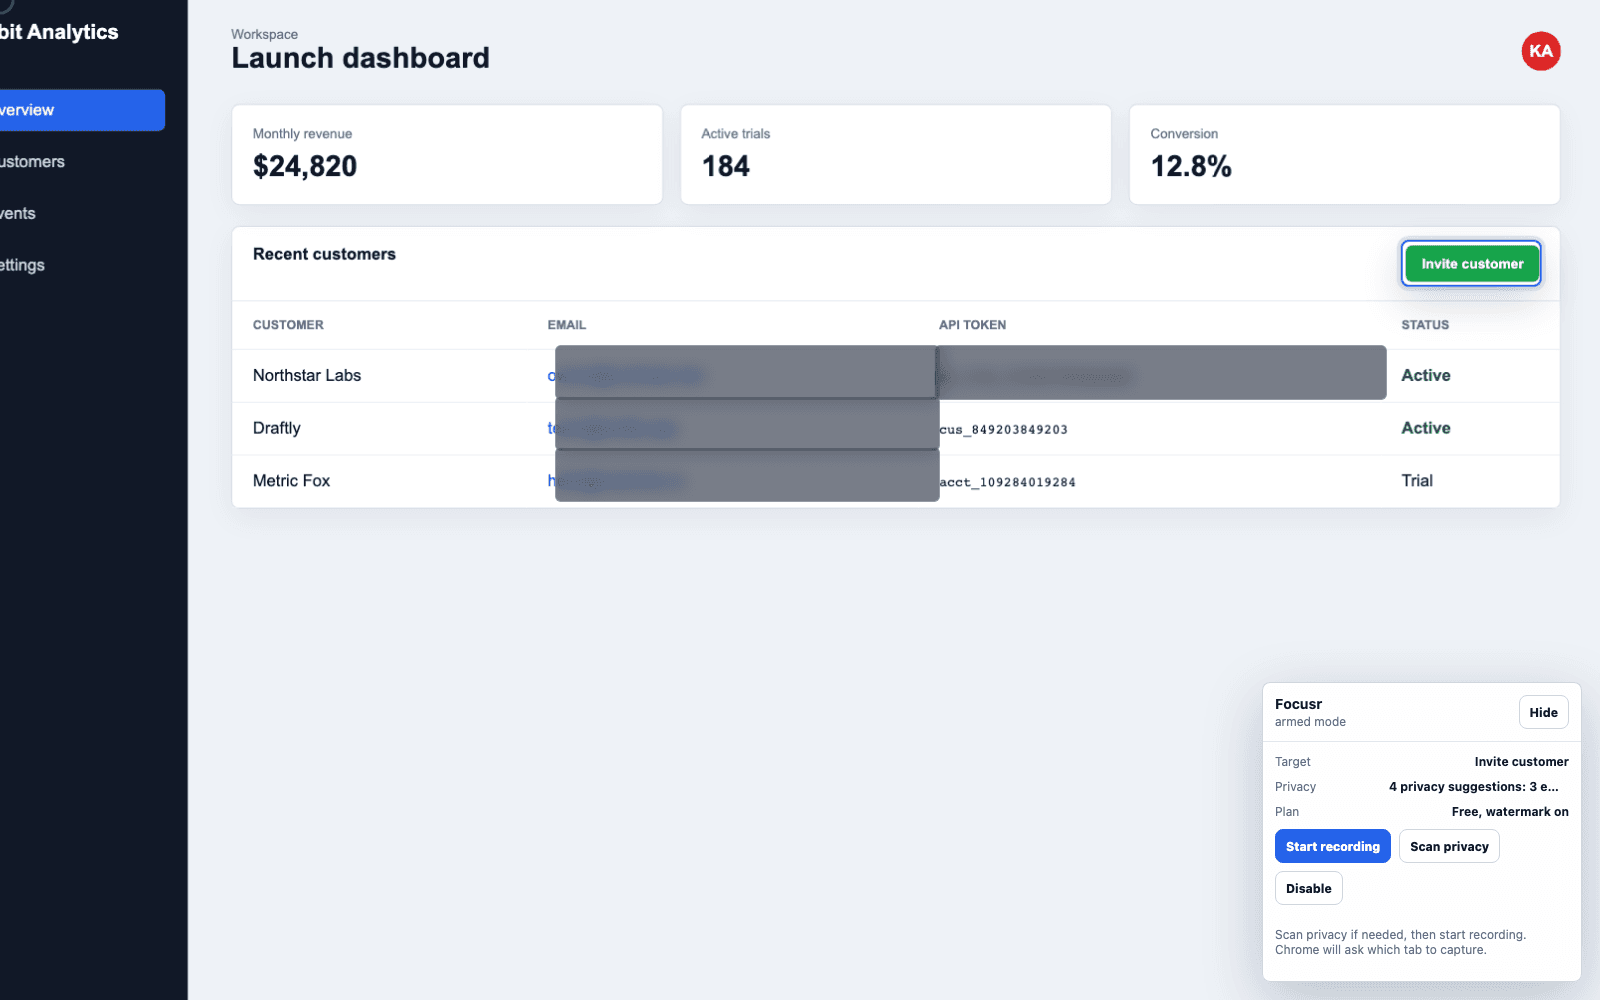Click the $24,820 revenue value
Image resolution: width=1600 pixels, height=1000 pixels.
[x=305, y=166]
